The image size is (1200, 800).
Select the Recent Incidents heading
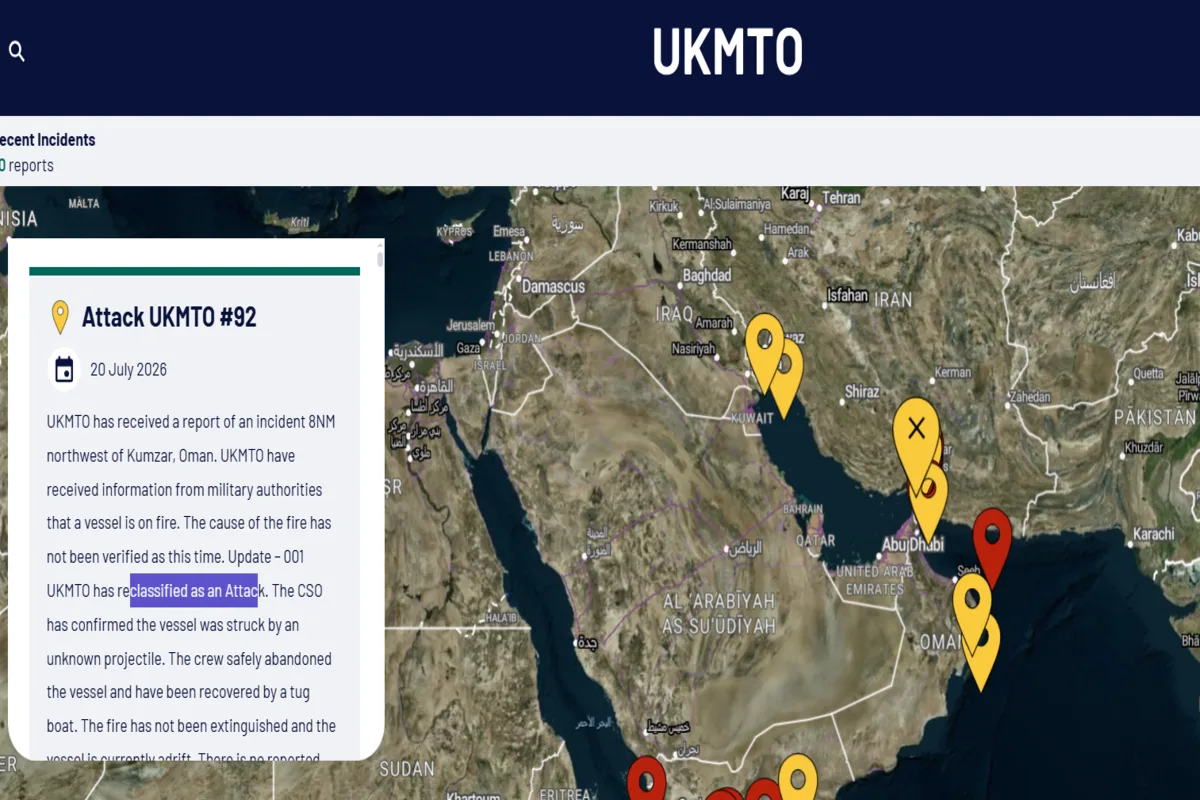[x=47, y=140]
